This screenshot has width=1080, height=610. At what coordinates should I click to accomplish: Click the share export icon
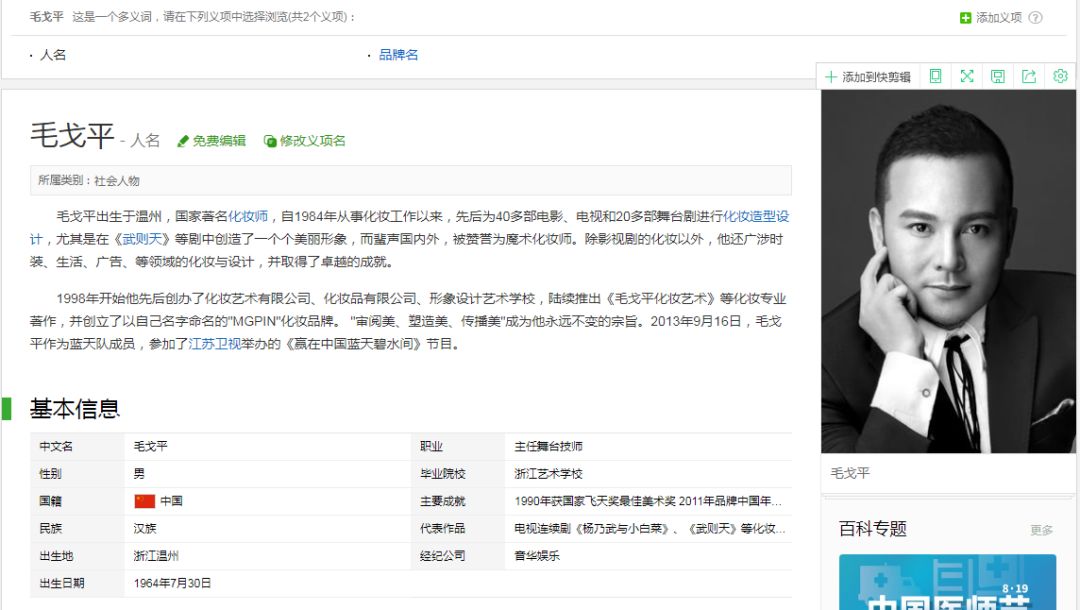pyautogui.click(x=1028, y=76)
